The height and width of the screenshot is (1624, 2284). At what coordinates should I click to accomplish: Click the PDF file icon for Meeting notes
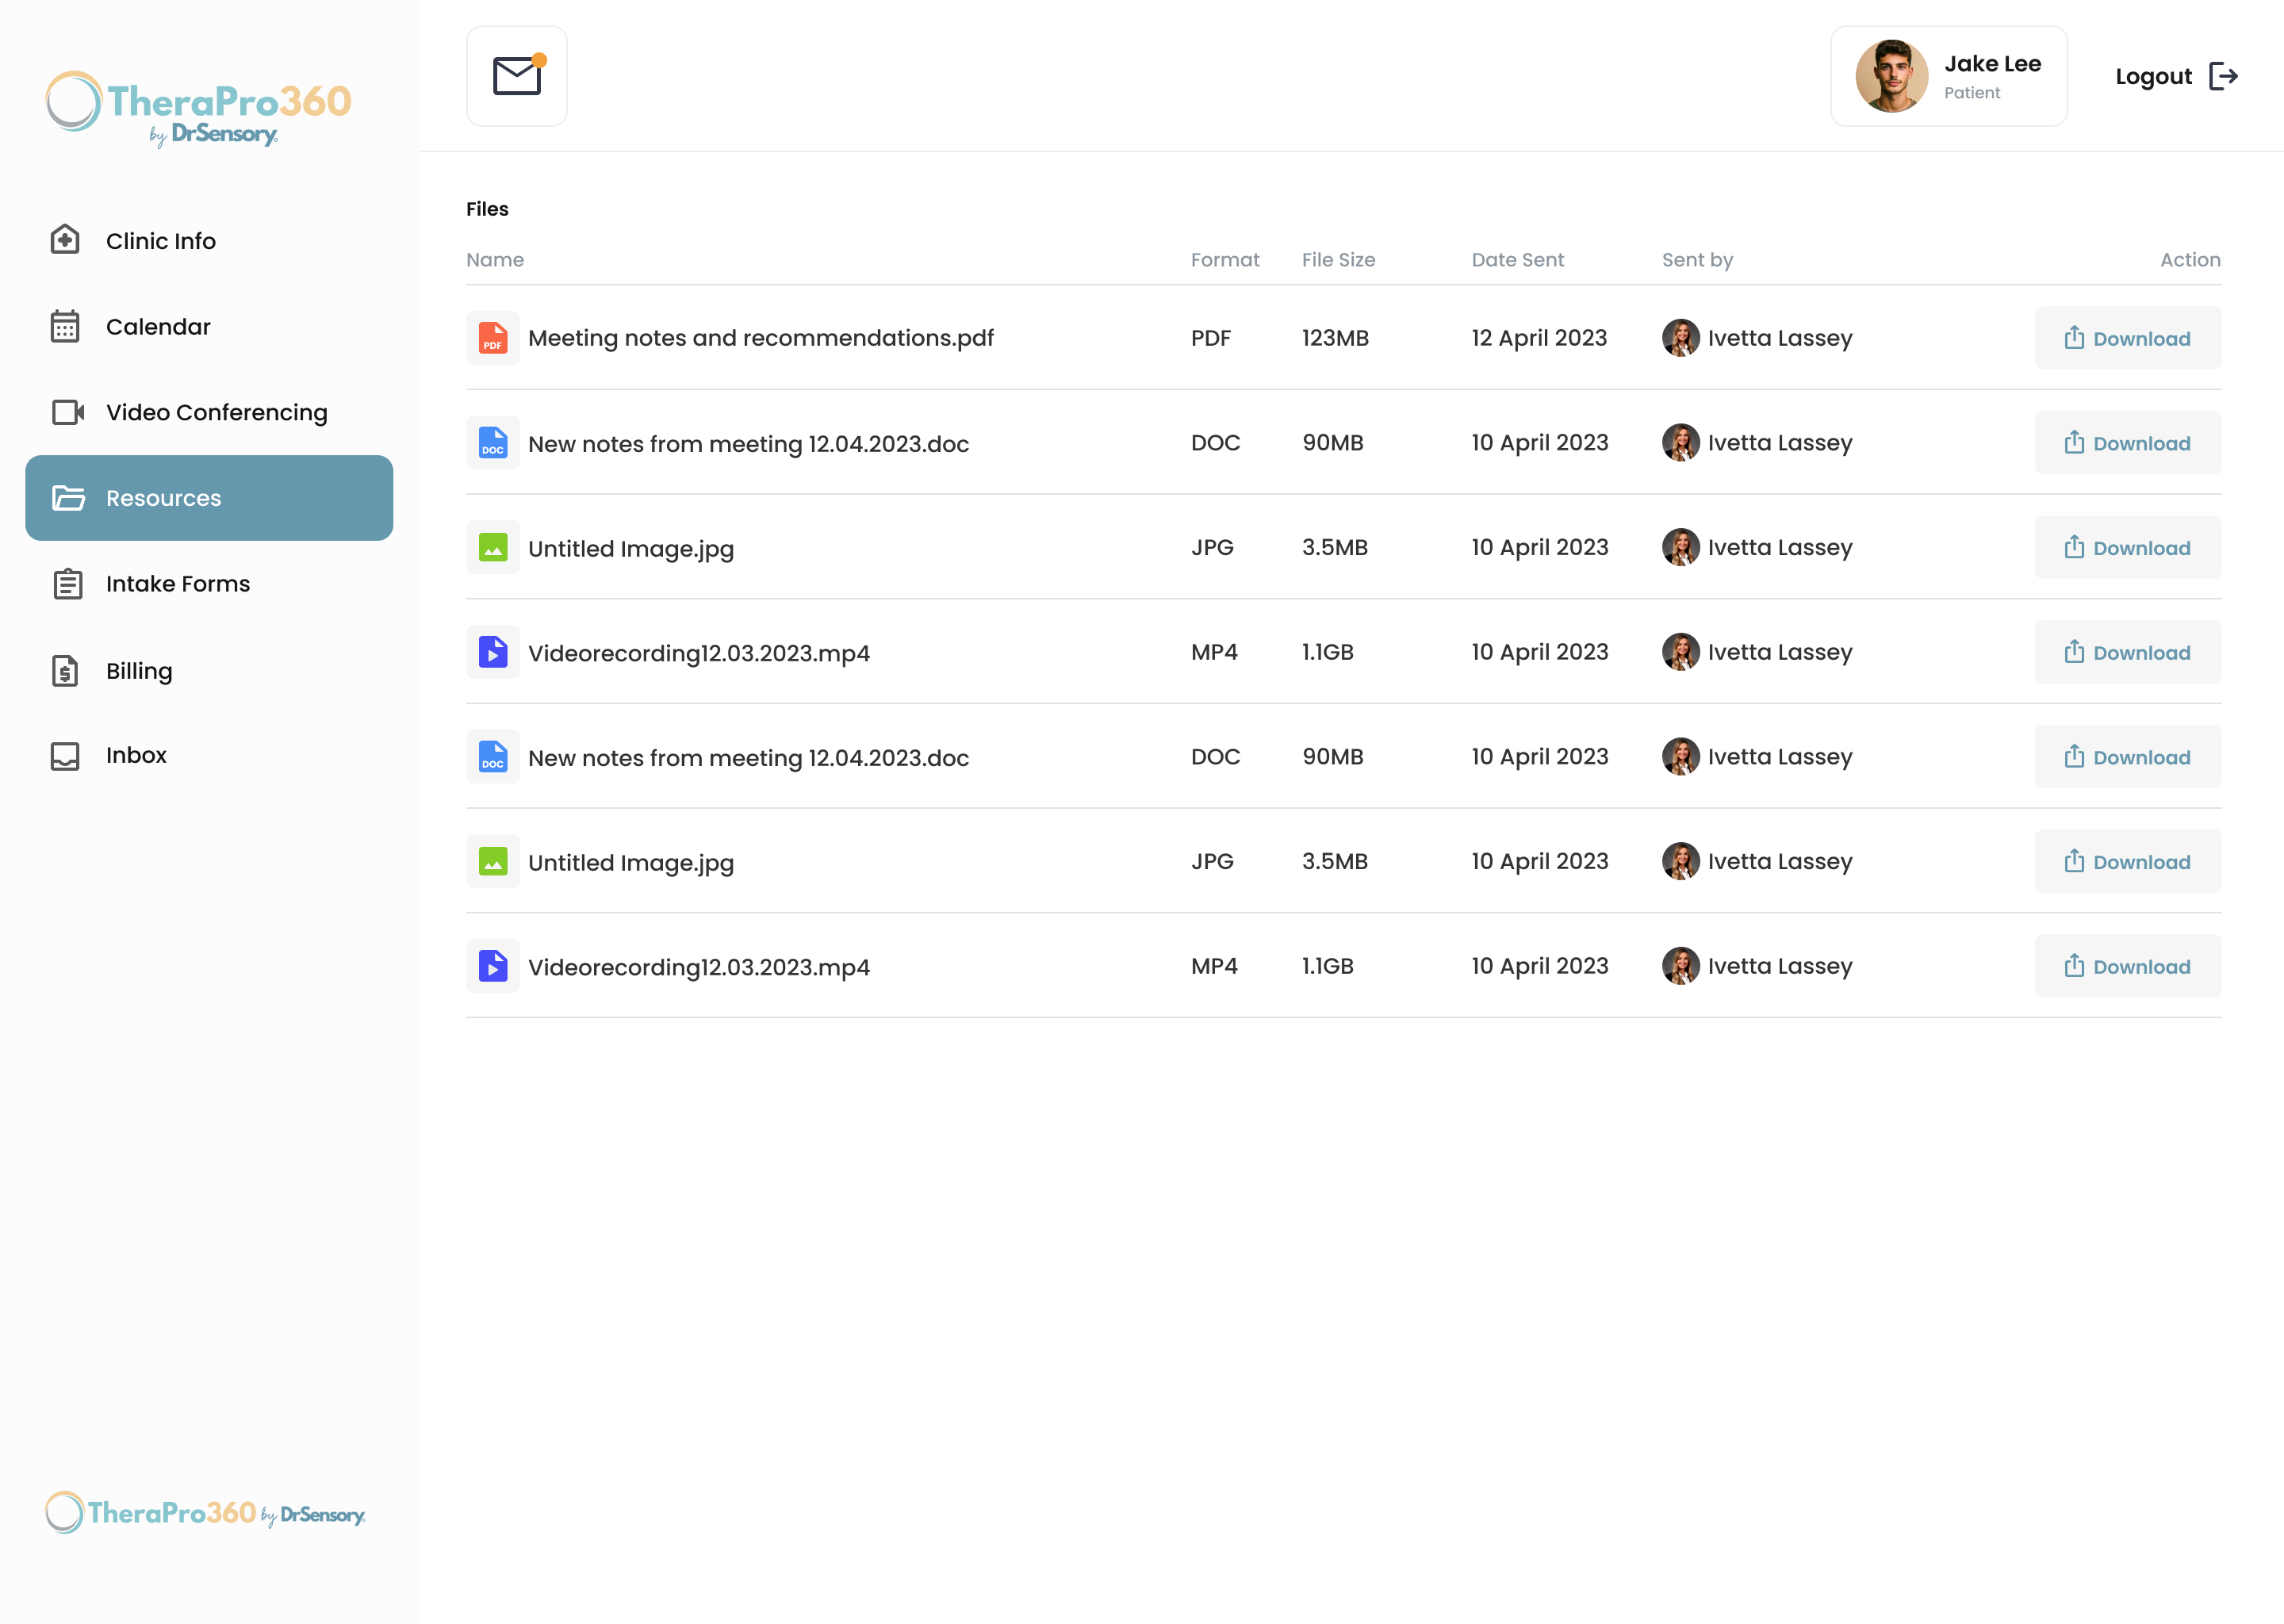pos(493,338)
